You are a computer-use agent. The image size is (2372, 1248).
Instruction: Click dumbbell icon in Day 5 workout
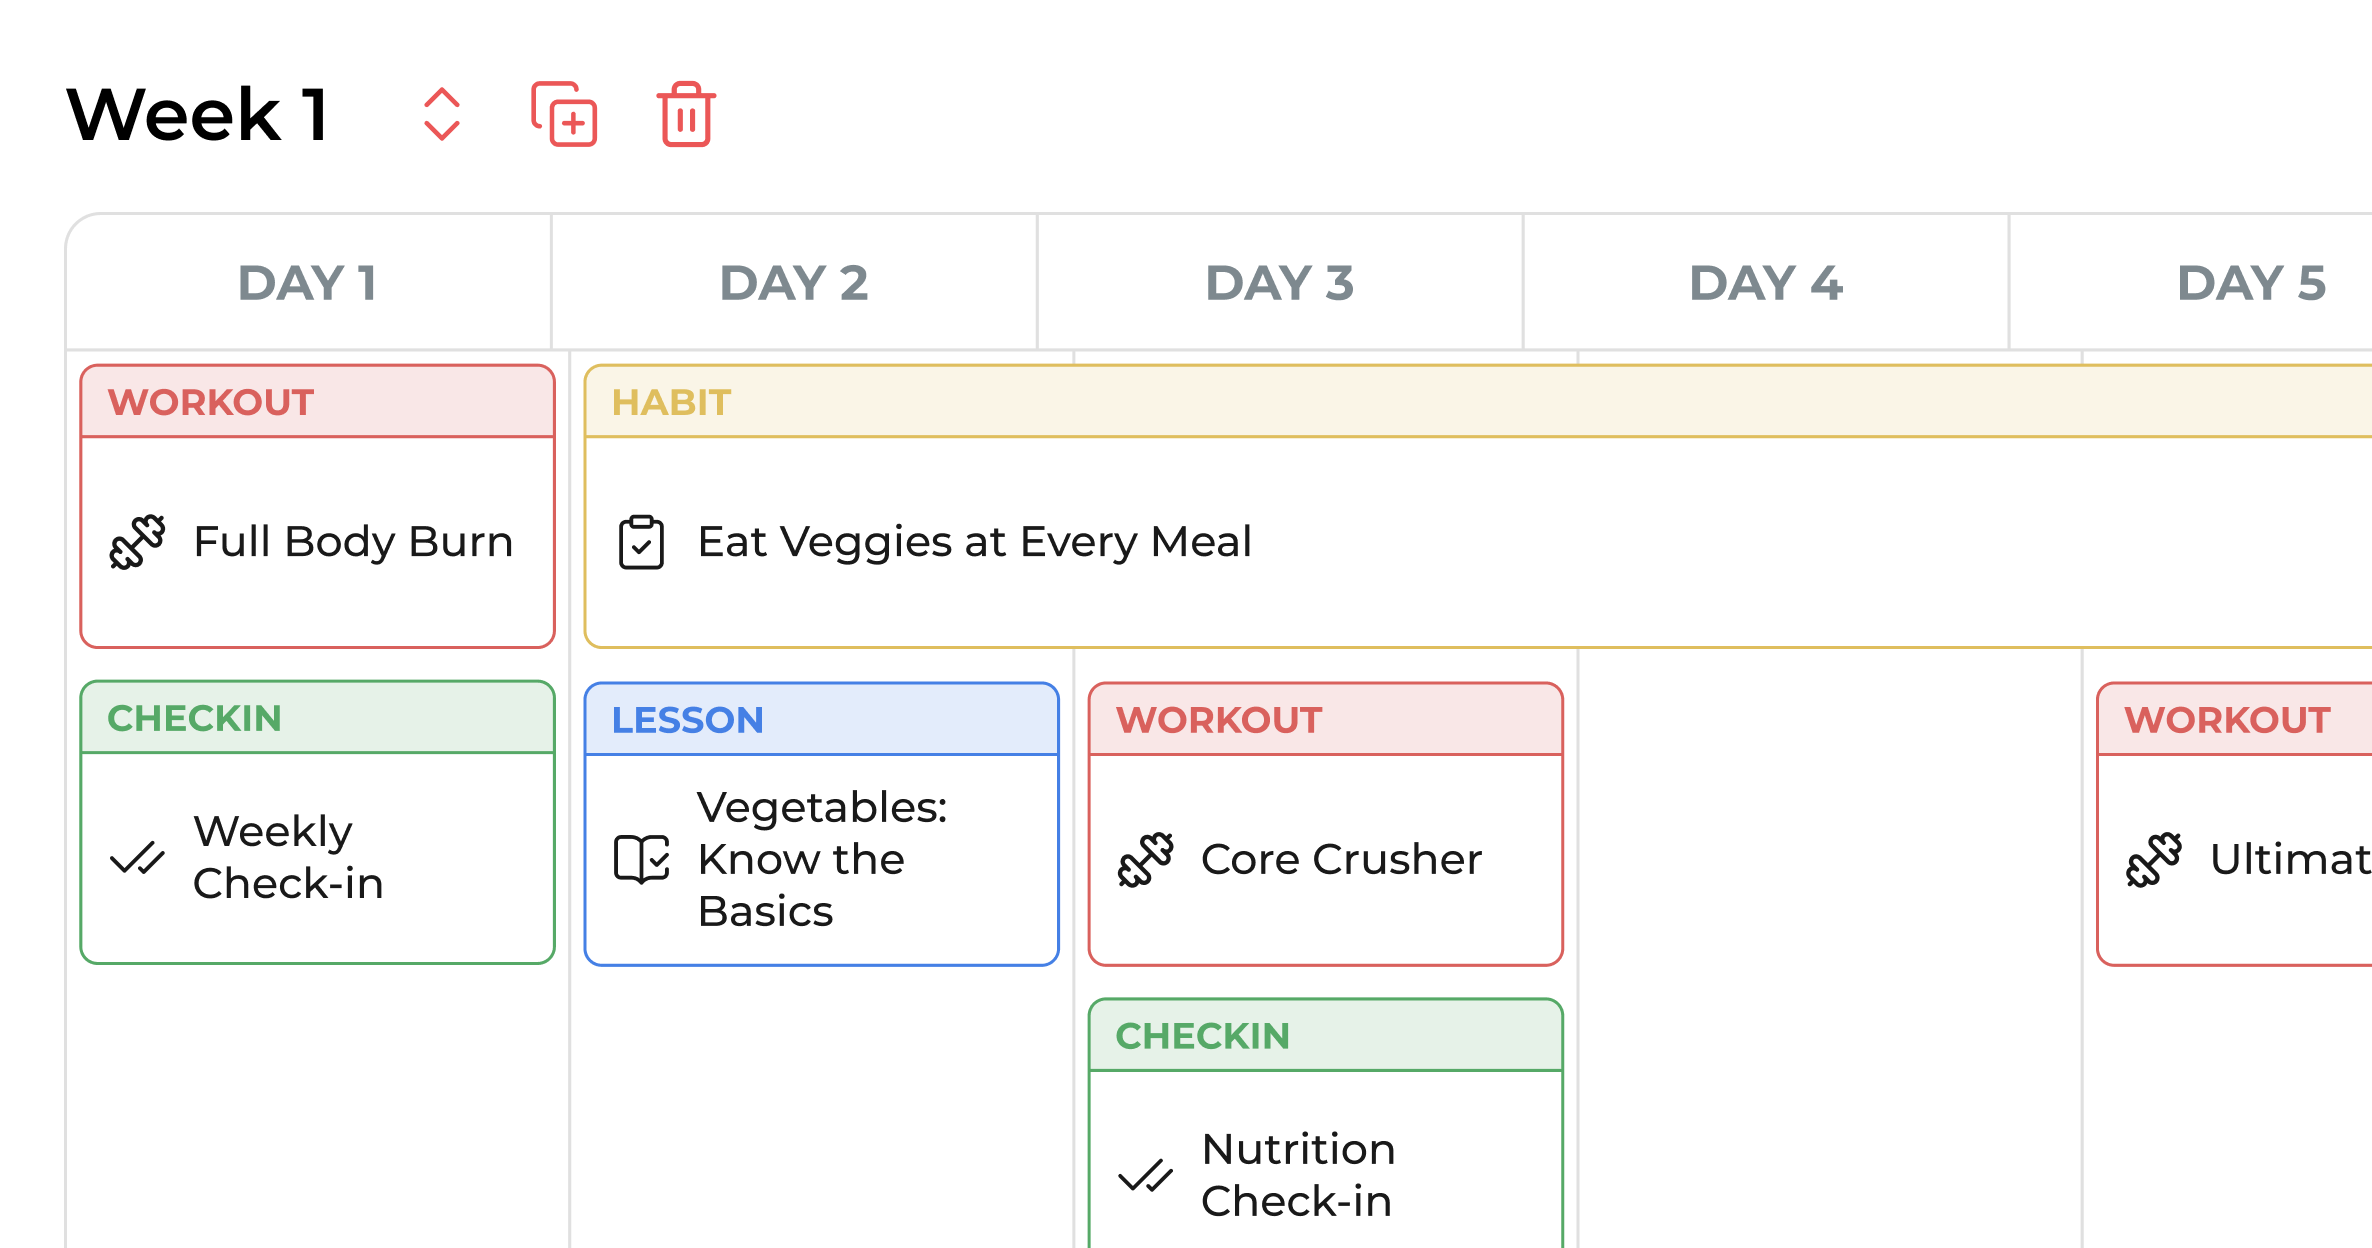pyautogui.click(x=2154, y=859)
